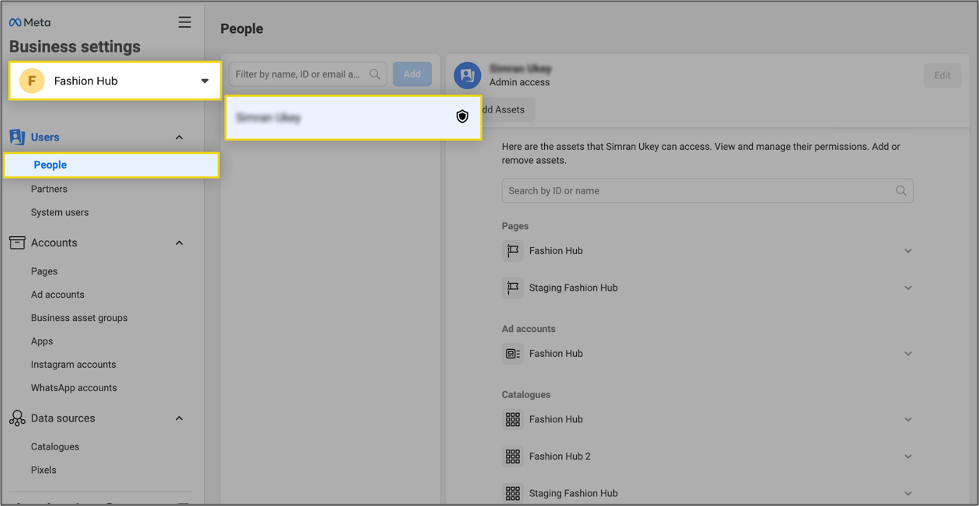Click the Edit button for admin access
The width and height of the screenshot is (979, 506).
942,76
